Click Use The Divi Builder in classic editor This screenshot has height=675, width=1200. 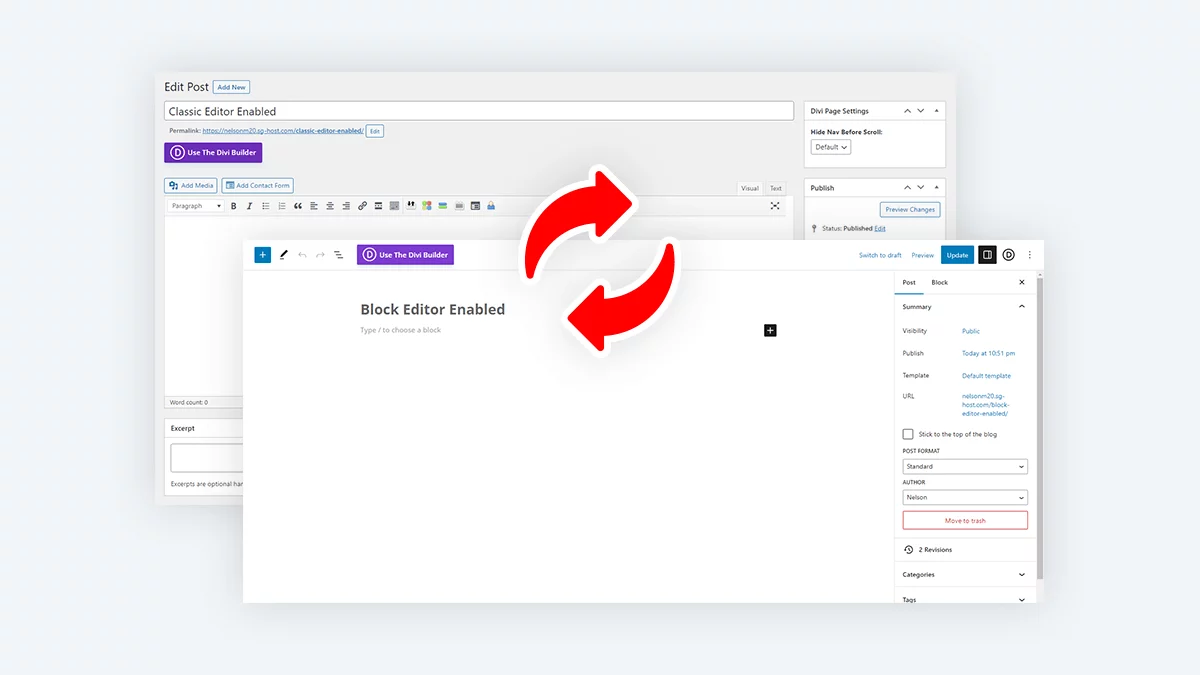click(213, 153)
